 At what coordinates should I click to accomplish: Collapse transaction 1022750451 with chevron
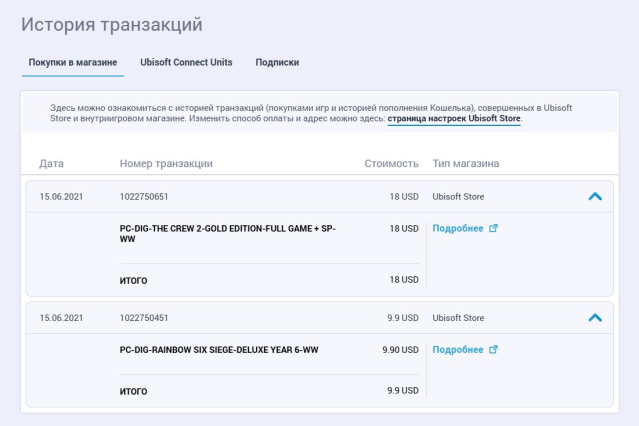(595, 318)
